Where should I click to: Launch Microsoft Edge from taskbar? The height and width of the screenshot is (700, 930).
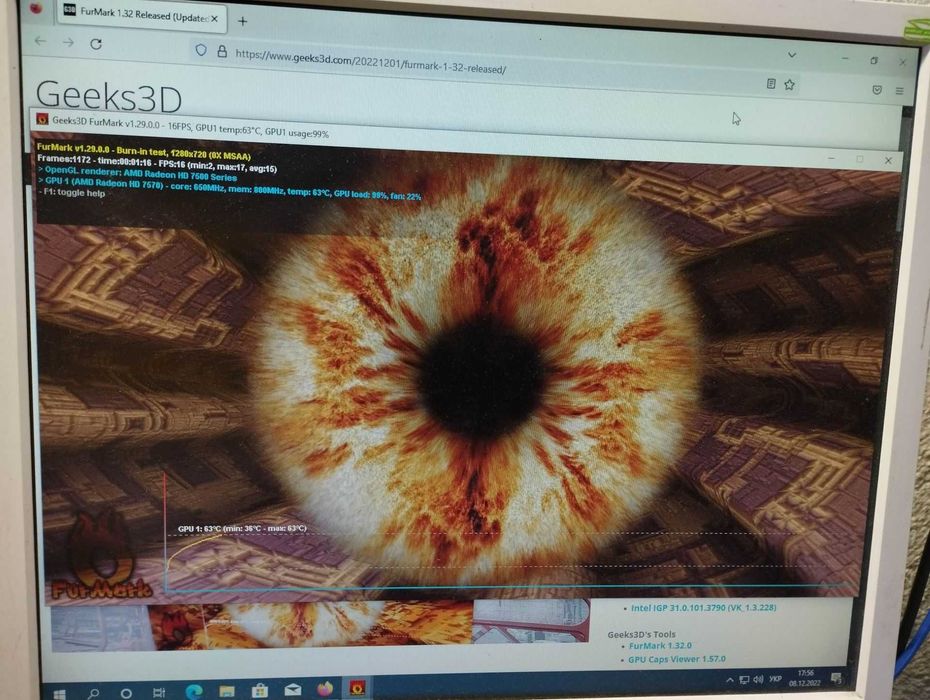tap(194, 691)
